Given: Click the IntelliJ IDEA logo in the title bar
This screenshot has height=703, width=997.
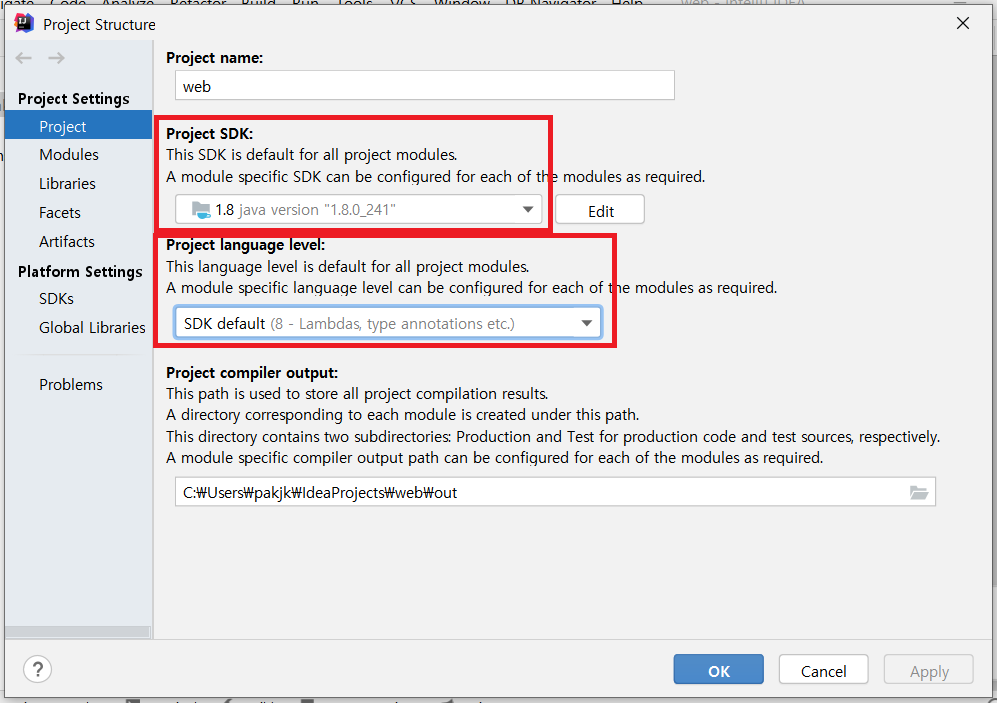Looking at the screenshot, I should click(x=24, y=24).
